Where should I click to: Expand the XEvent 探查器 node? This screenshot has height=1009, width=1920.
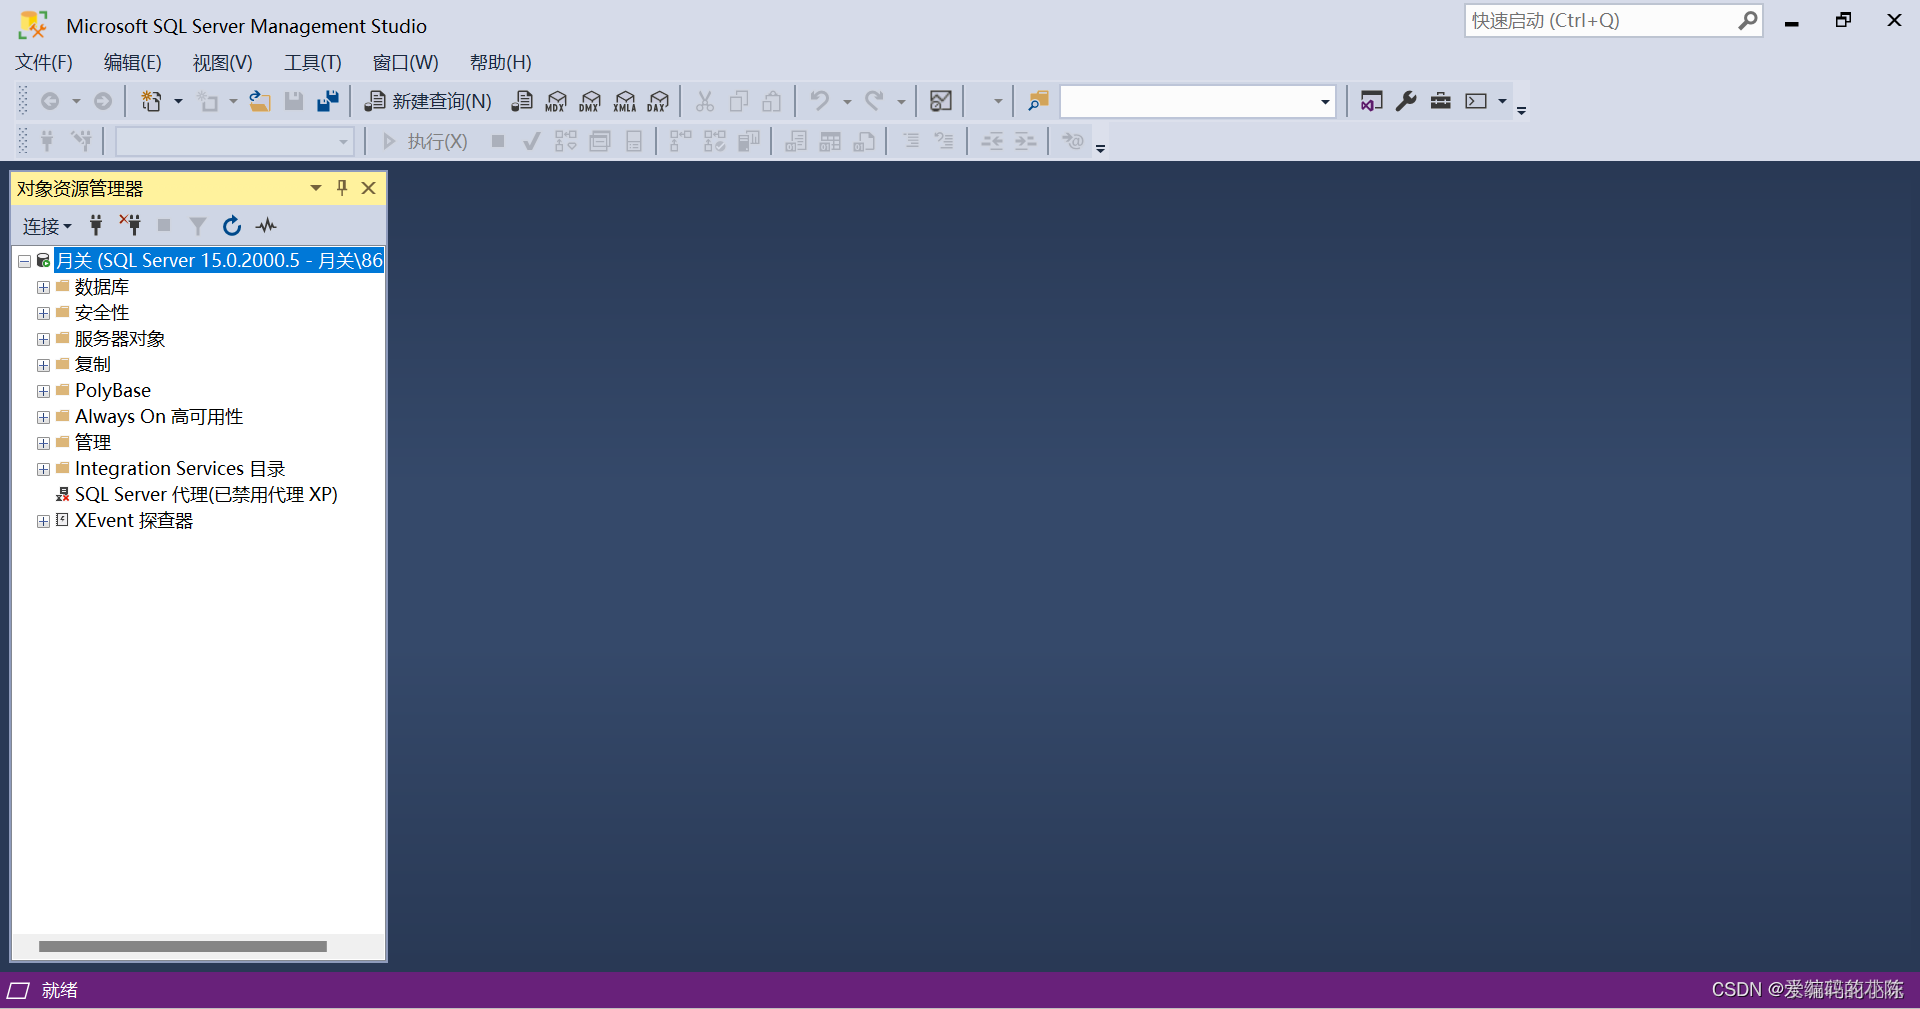(x=43, y=521)
